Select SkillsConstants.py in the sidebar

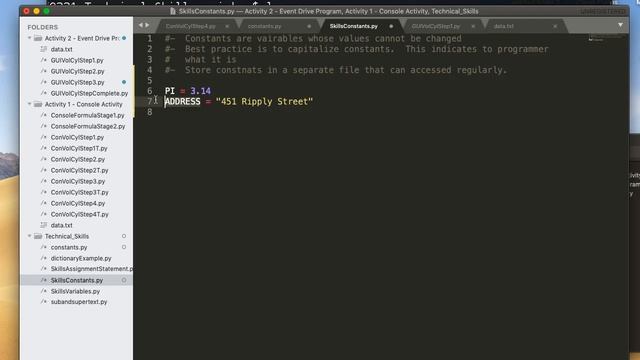click(x=76, y=280)
